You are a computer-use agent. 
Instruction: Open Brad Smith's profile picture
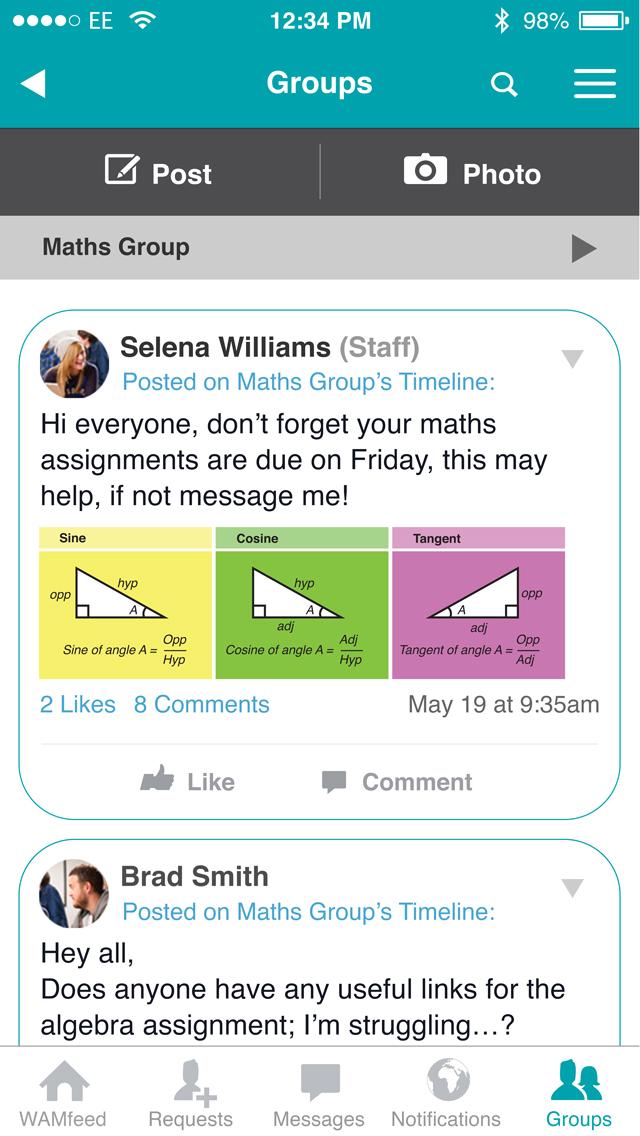74,893
